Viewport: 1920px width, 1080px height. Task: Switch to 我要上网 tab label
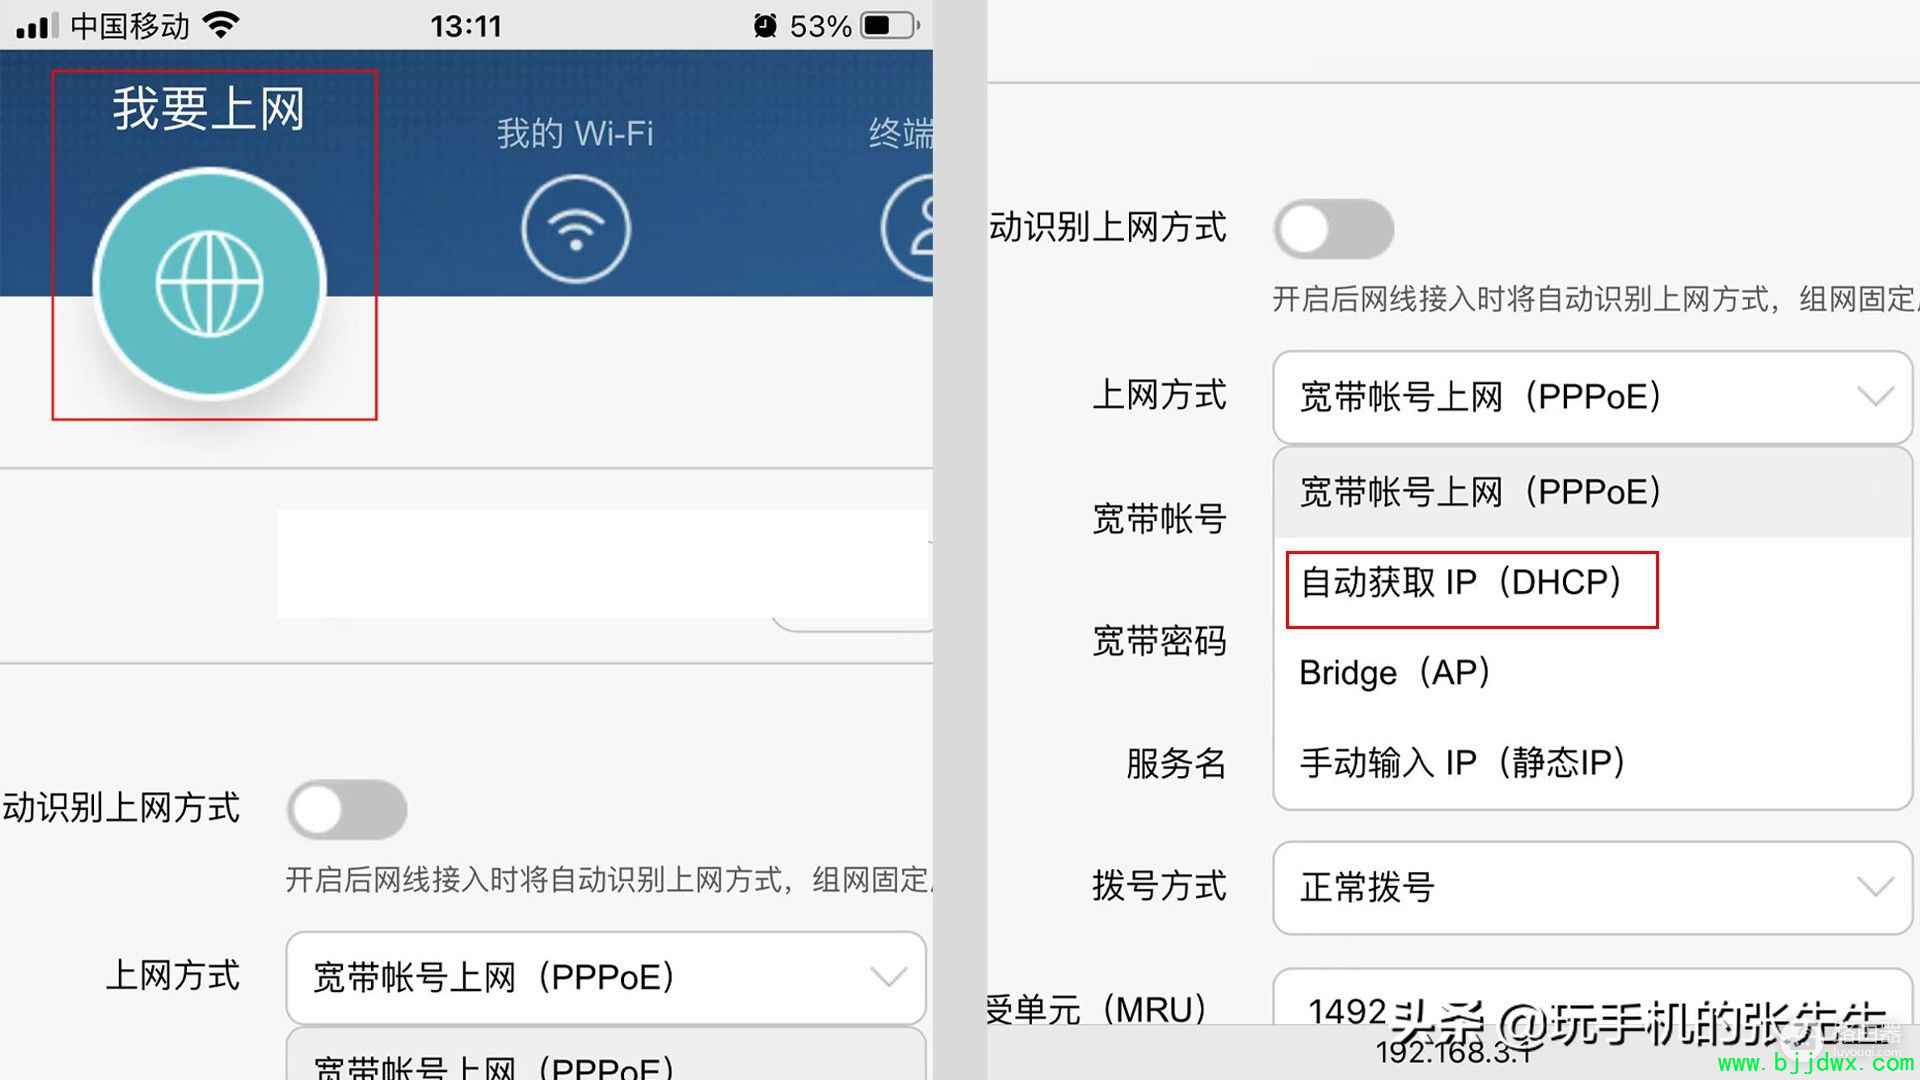tap(209, 108)
